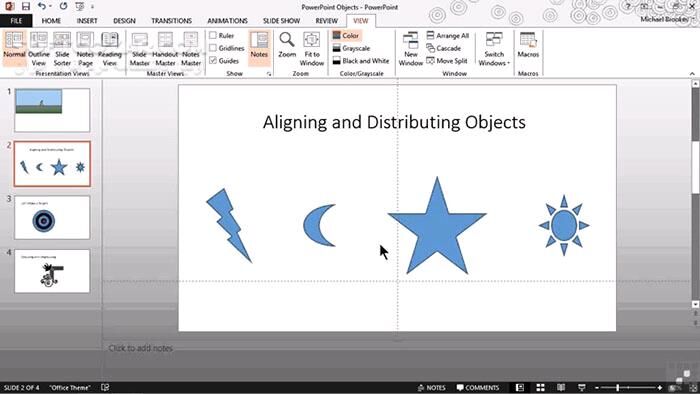The width and height of the screenshot is (700, 394).
Task: Open Handout Master view
Action: pyautogui.click(x=165, y=48)
